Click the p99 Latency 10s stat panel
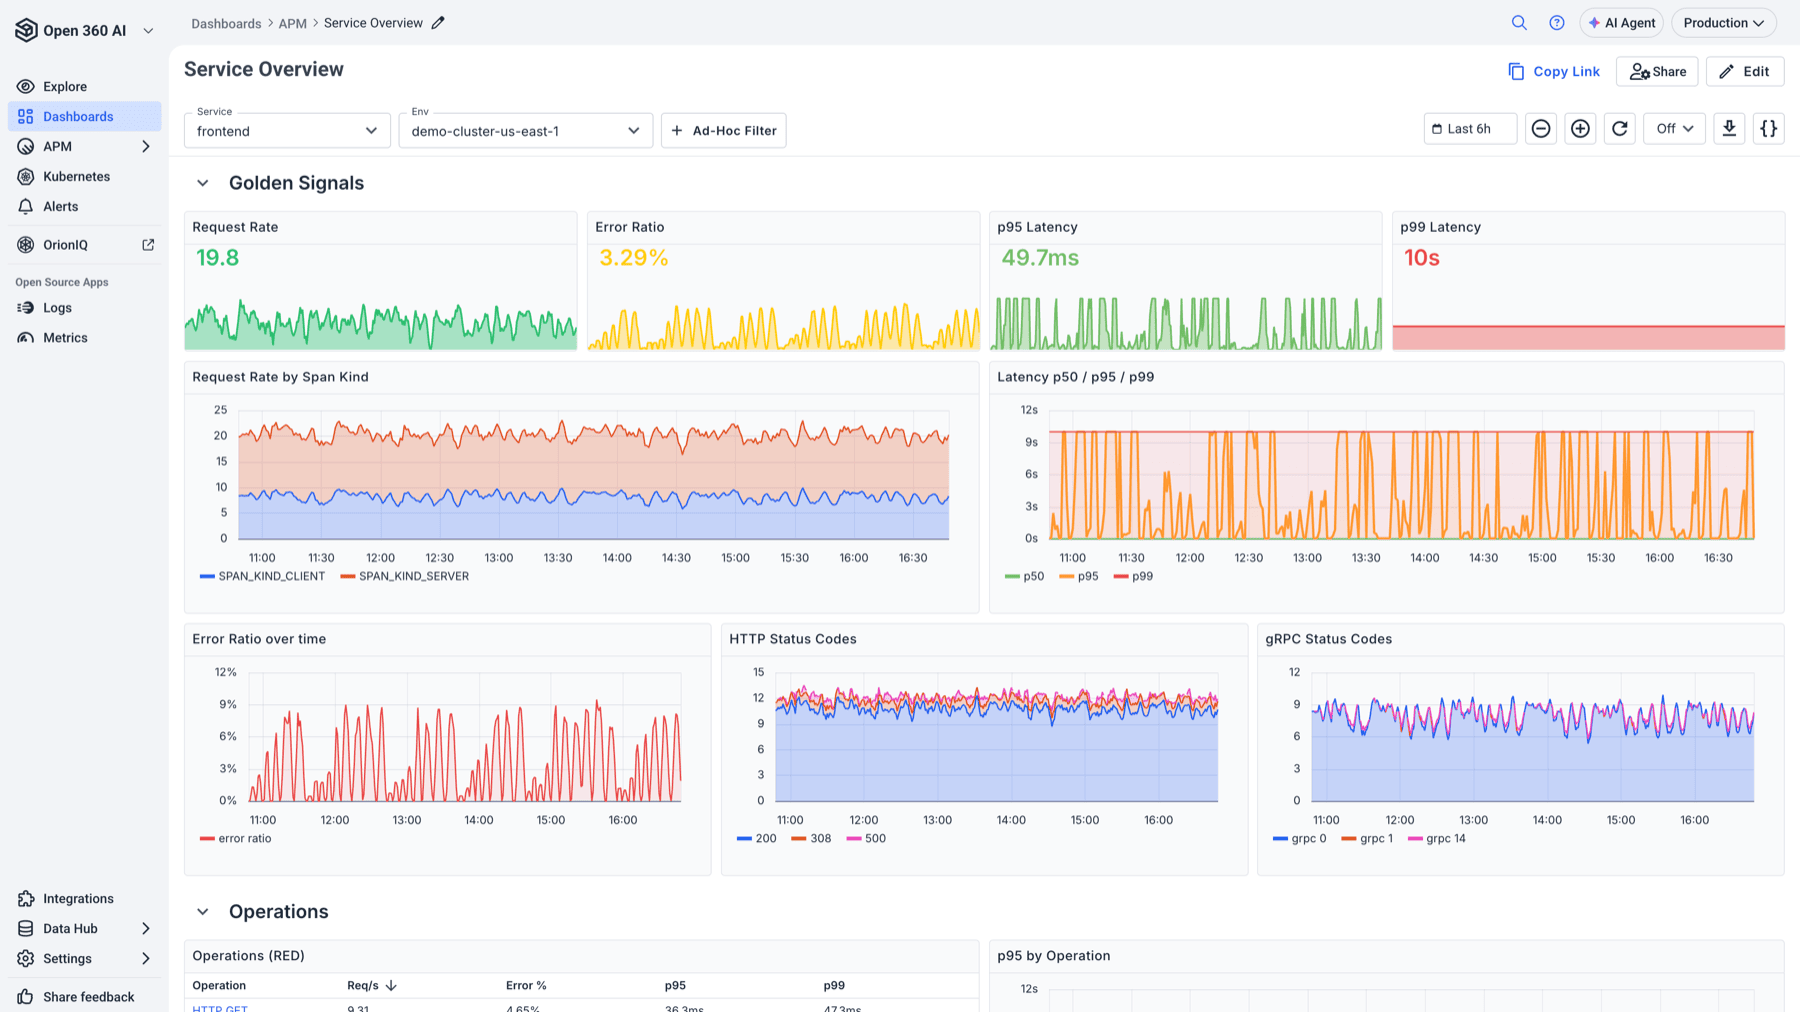This screenshot has width=1800, height=1012. [x=1588, y=281]
